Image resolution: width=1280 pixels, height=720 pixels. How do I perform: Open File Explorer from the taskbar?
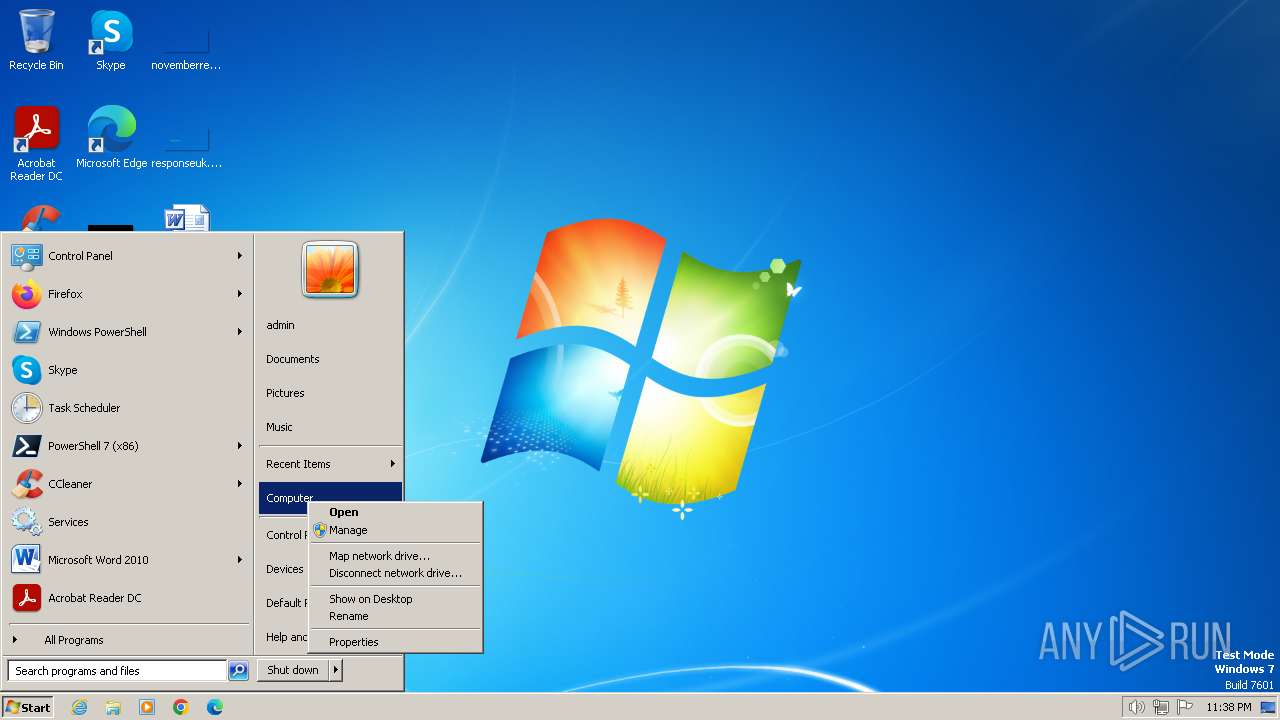tap(113, 707)
